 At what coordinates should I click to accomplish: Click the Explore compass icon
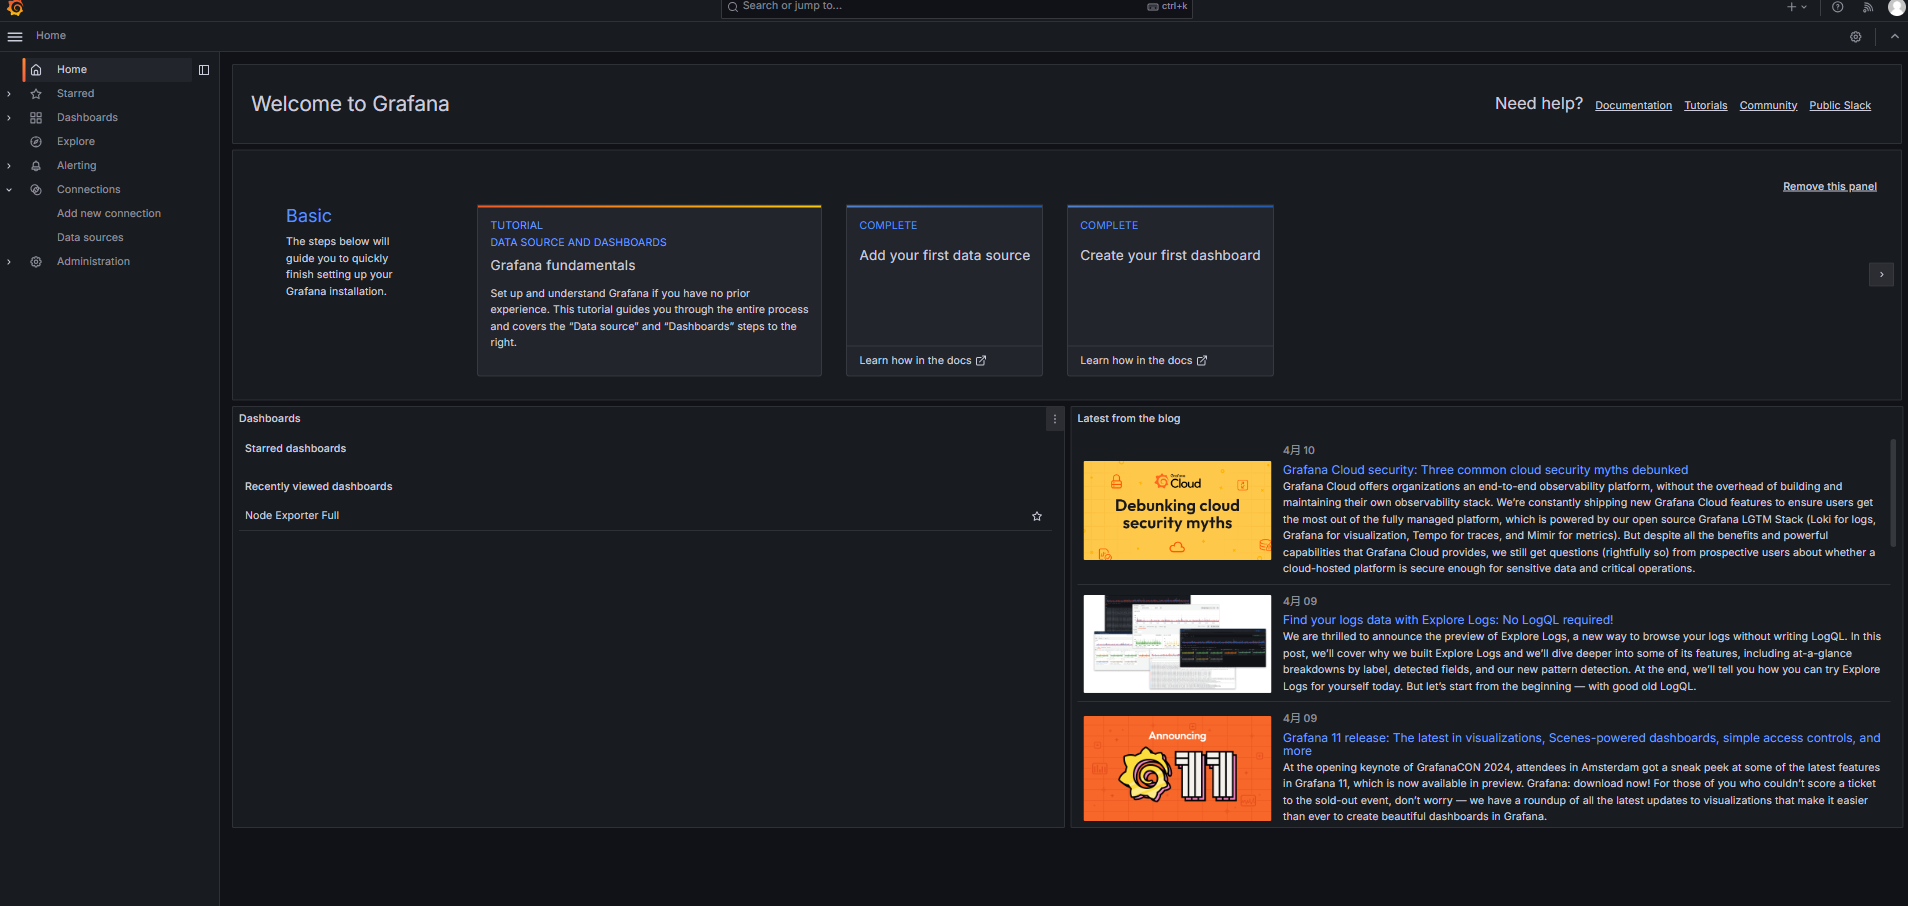[36, 142]
